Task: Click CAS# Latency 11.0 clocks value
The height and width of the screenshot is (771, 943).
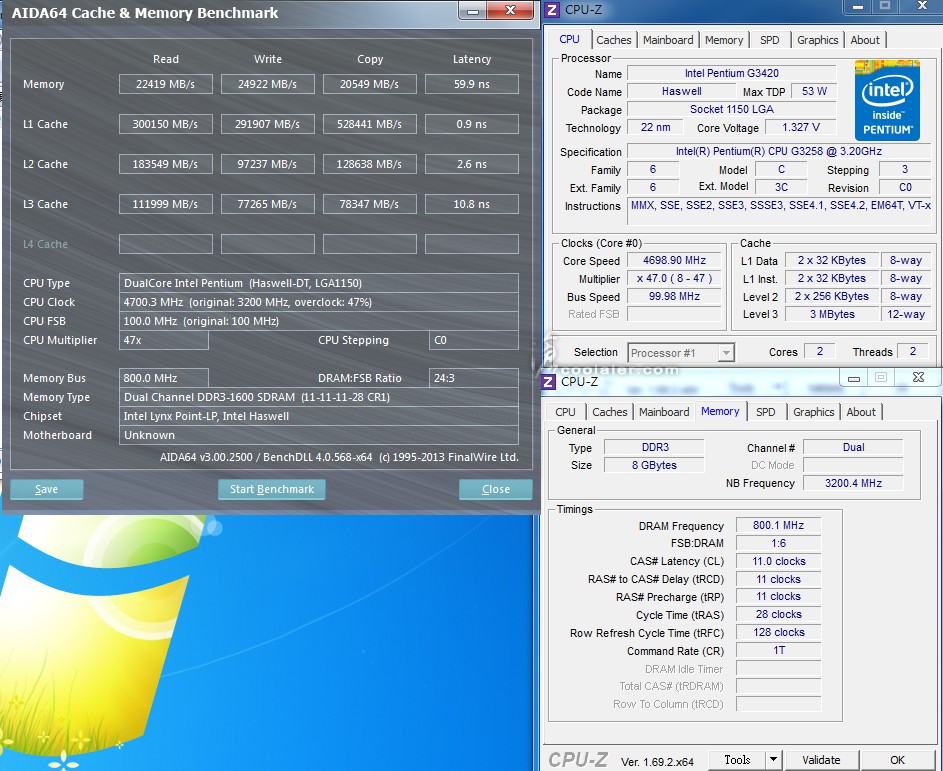Action: coord(778,561)
